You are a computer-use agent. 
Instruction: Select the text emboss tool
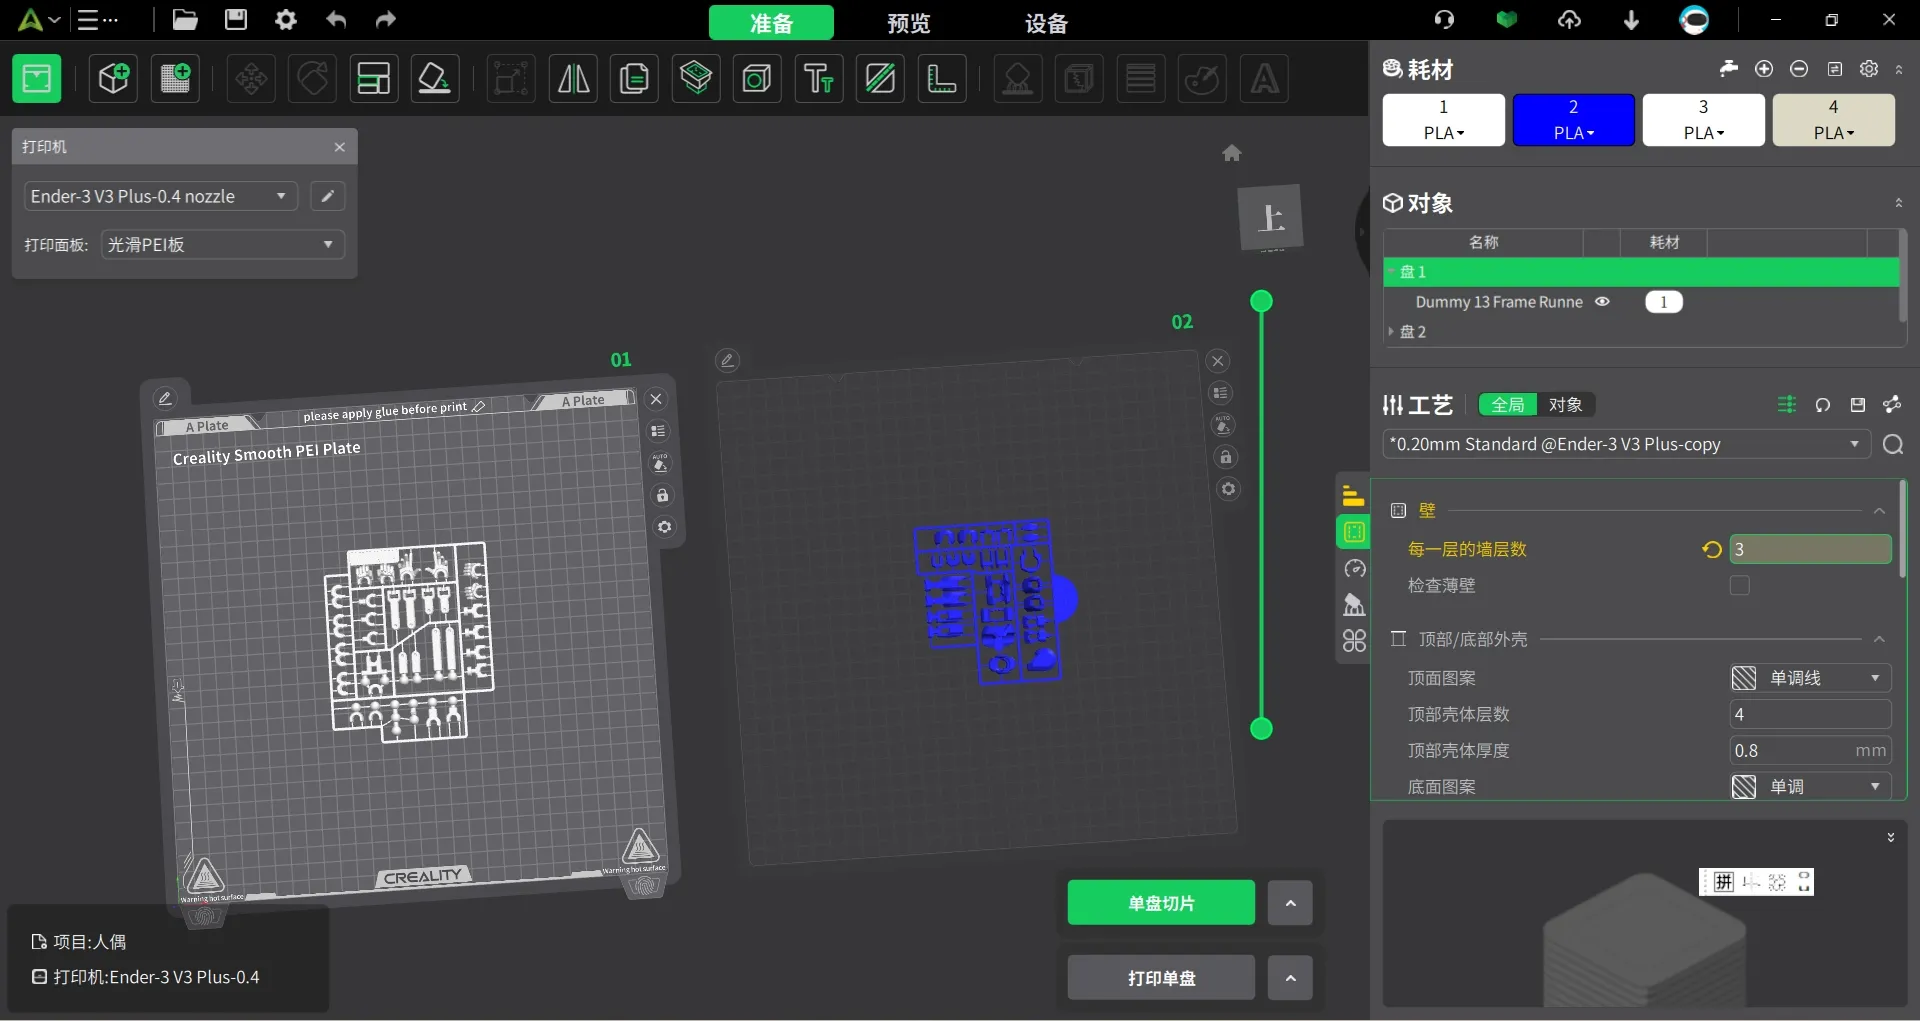(x=819, y=78)
